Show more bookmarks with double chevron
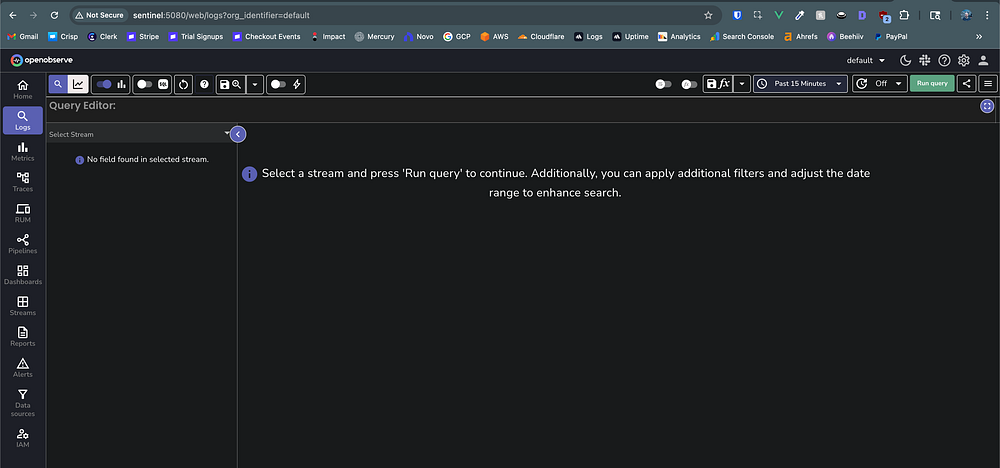Screen dimensions: 1000x468 979,36
